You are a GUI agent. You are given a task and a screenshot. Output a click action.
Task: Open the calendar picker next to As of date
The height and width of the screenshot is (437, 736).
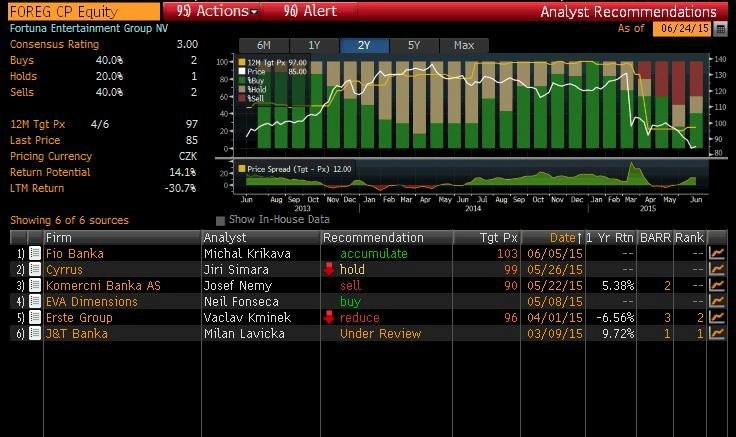pyautogui.click(x=721, y=29)
